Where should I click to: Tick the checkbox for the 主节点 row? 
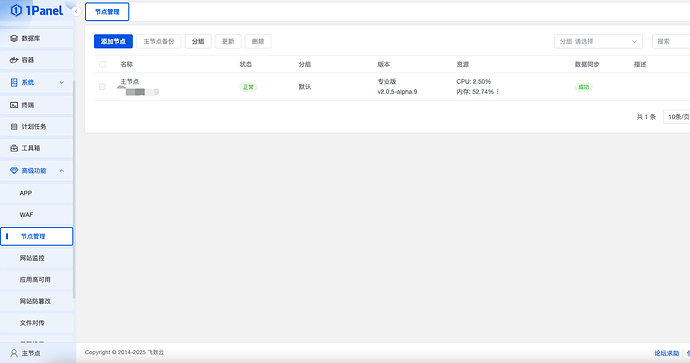(x=103, y=87)
